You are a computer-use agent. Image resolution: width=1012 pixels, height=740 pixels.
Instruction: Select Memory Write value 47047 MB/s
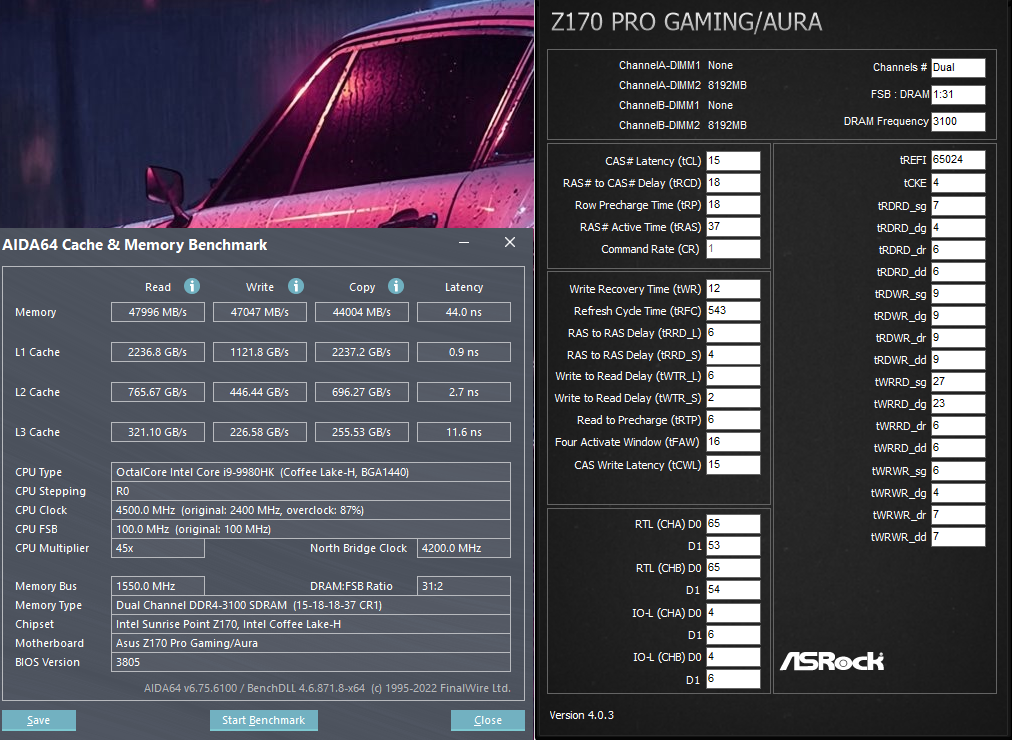click(259, 312)
